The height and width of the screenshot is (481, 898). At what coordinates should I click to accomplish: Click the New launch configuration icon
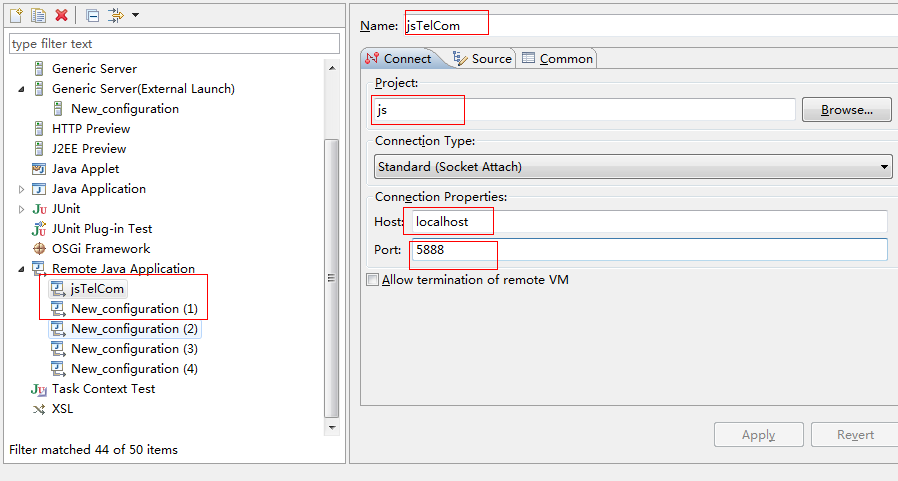[16, 15]
